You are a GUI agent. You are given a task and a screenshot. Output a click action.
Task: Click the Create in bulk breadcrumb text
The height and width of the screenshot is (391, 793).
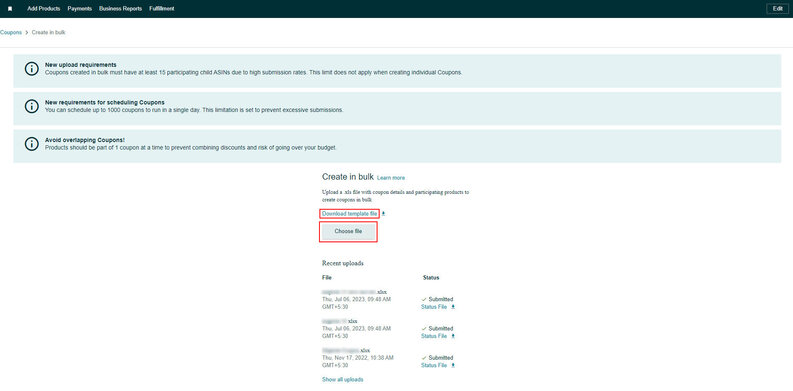pyautogui.click(x=49, y=32)
